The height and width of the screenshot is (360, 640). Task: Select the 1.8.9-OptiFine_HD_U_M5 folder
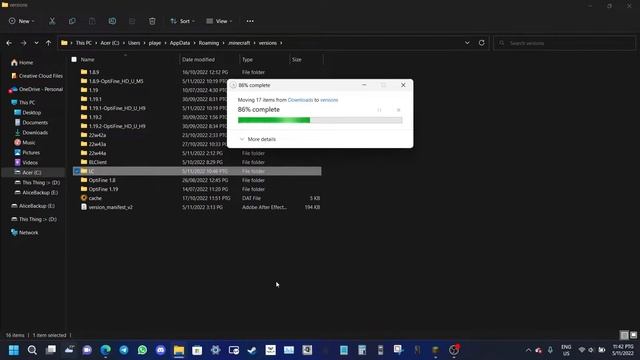[112, 81]
